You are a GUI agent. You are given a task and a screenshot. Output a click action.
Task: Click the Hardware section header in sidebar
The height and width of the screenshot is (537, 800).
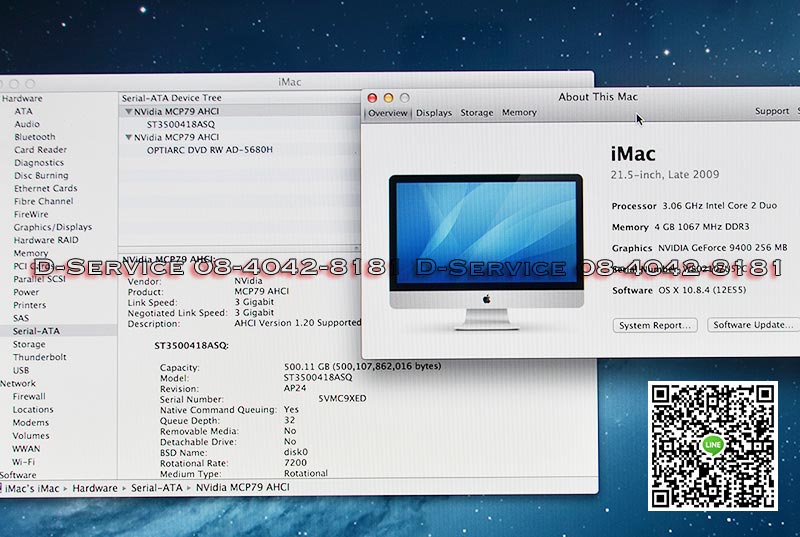coord(21,98)
